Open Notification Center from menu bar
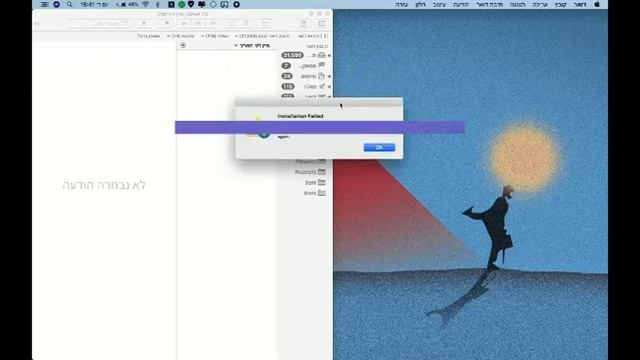640x360 pixels. [x=44, y=4]
